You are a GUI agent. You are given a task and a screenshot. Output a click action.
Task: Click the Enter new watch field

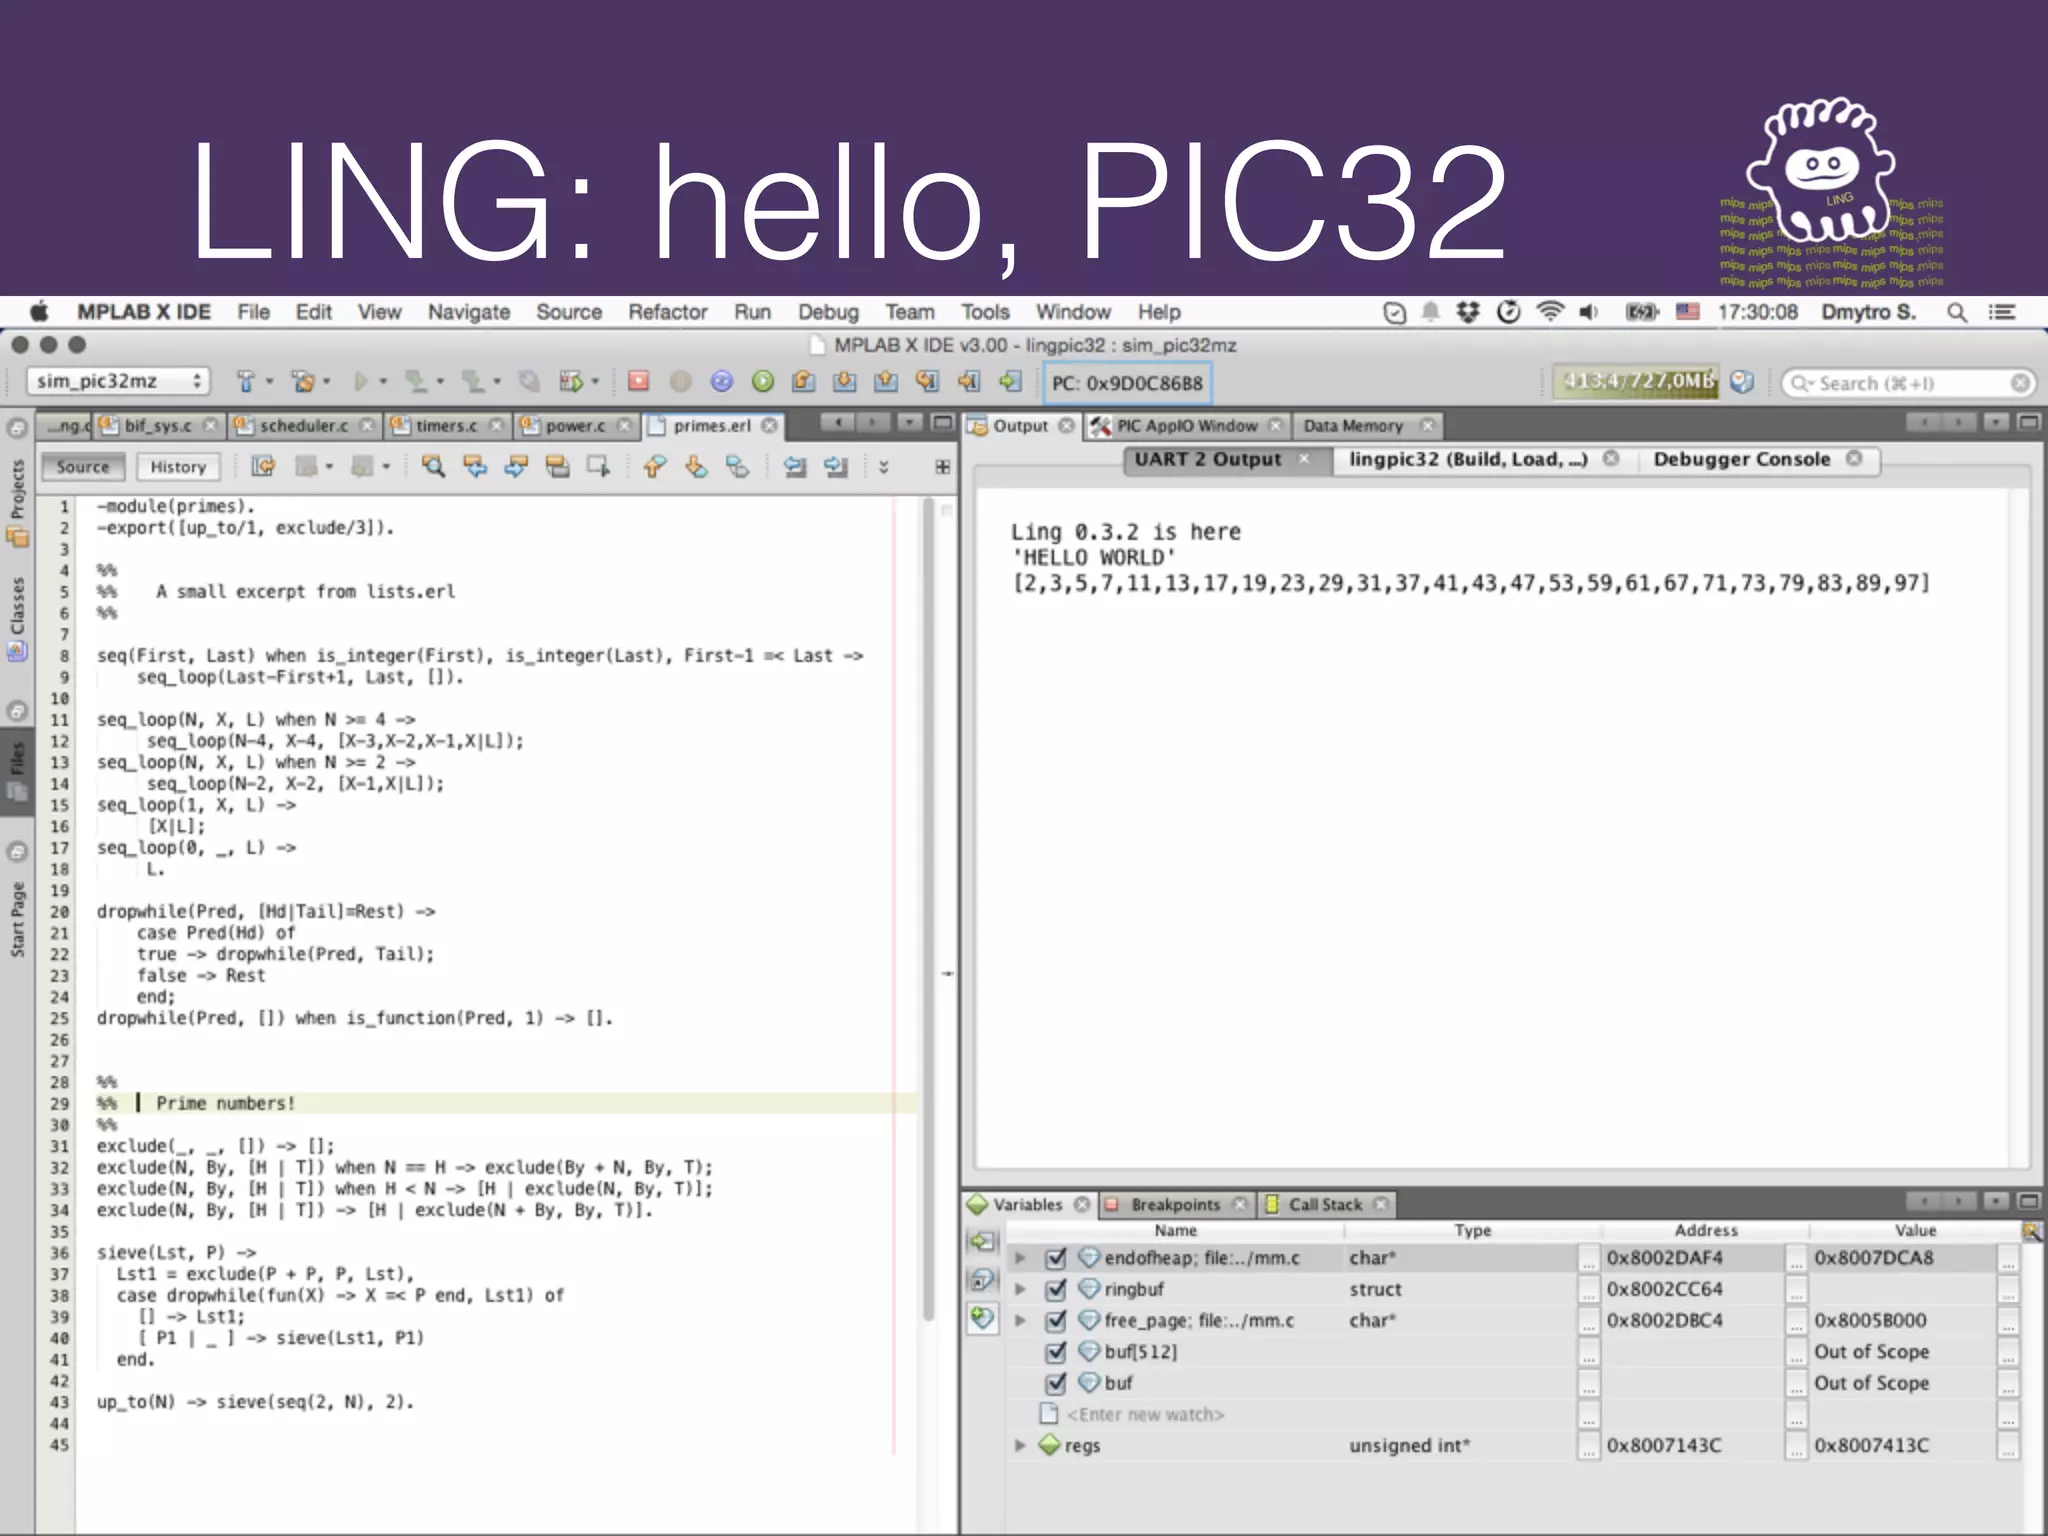[x=1145, y=1414]
